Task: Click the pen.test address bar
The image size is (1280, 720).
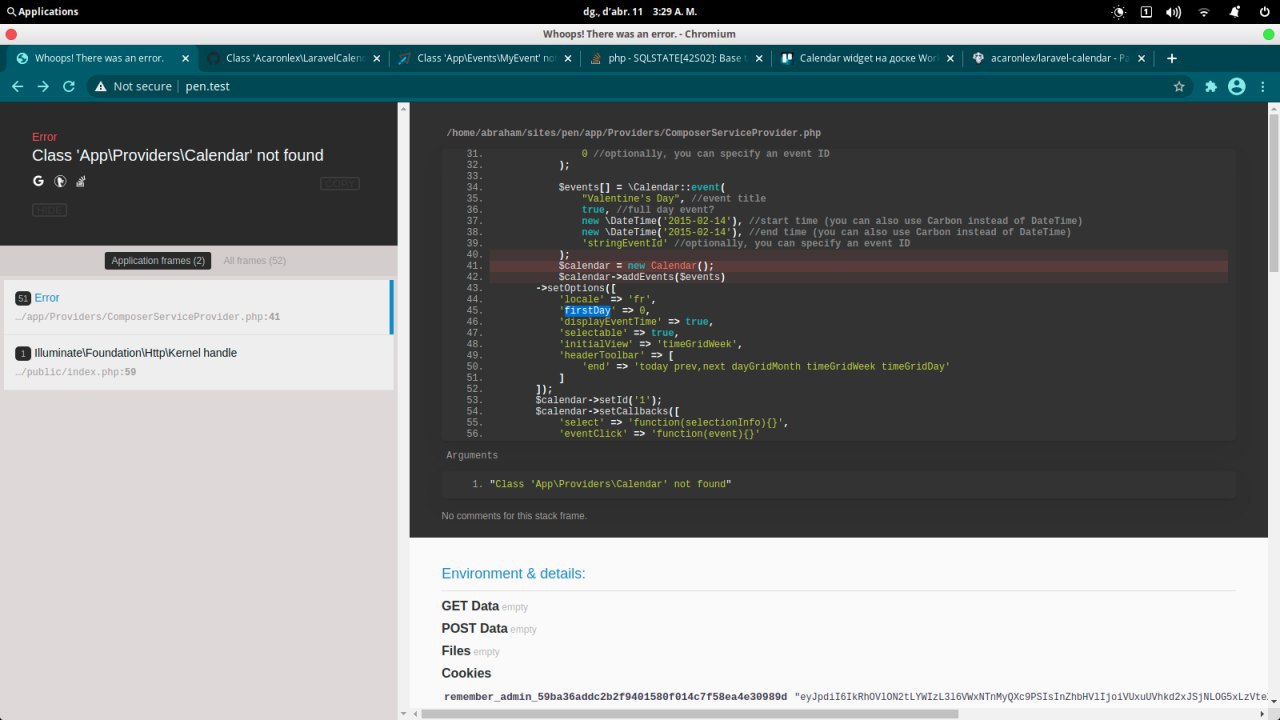Action: point(630,86)
